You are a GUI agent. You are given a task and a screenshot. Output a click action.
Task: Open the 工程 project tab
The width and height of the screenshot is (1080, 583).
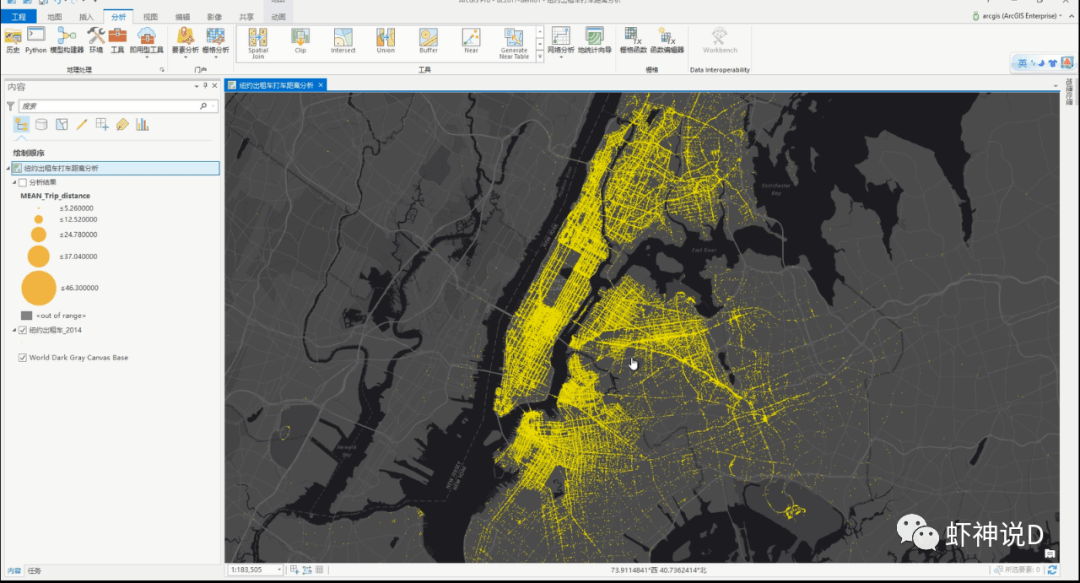19,17
